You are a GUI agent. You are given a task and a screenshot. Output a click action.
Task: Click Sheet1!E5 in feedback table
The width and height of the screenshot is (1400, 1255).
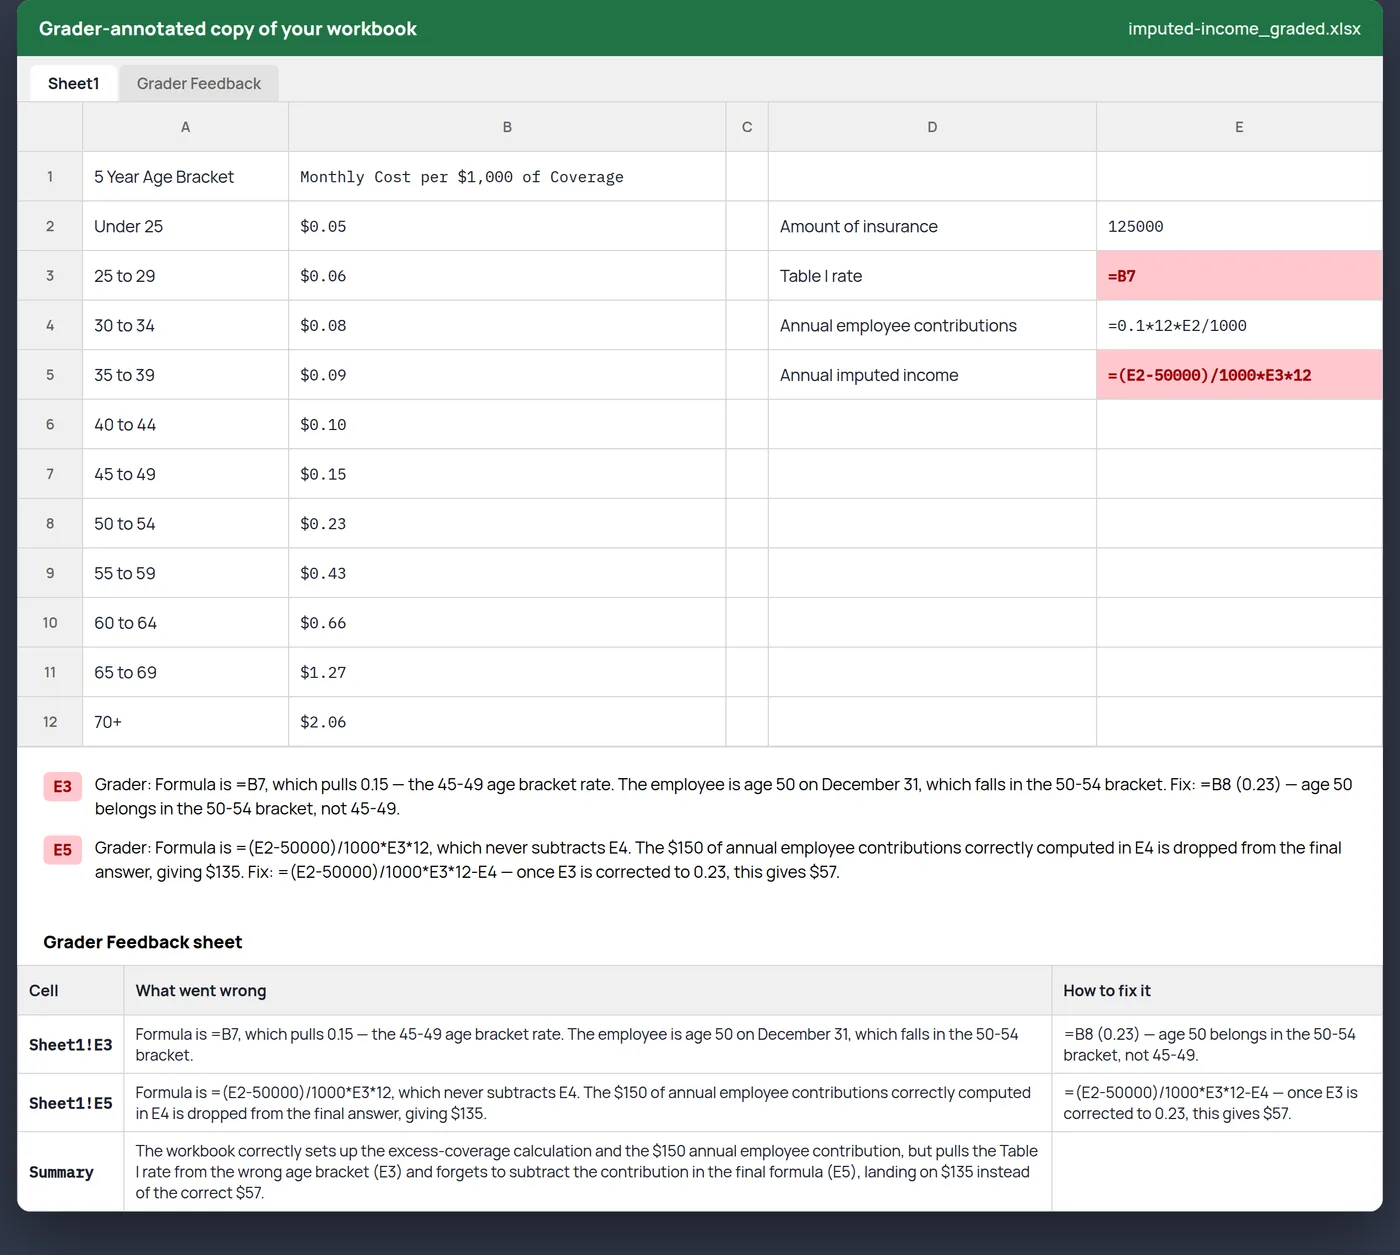click(x=70, y=1103)
